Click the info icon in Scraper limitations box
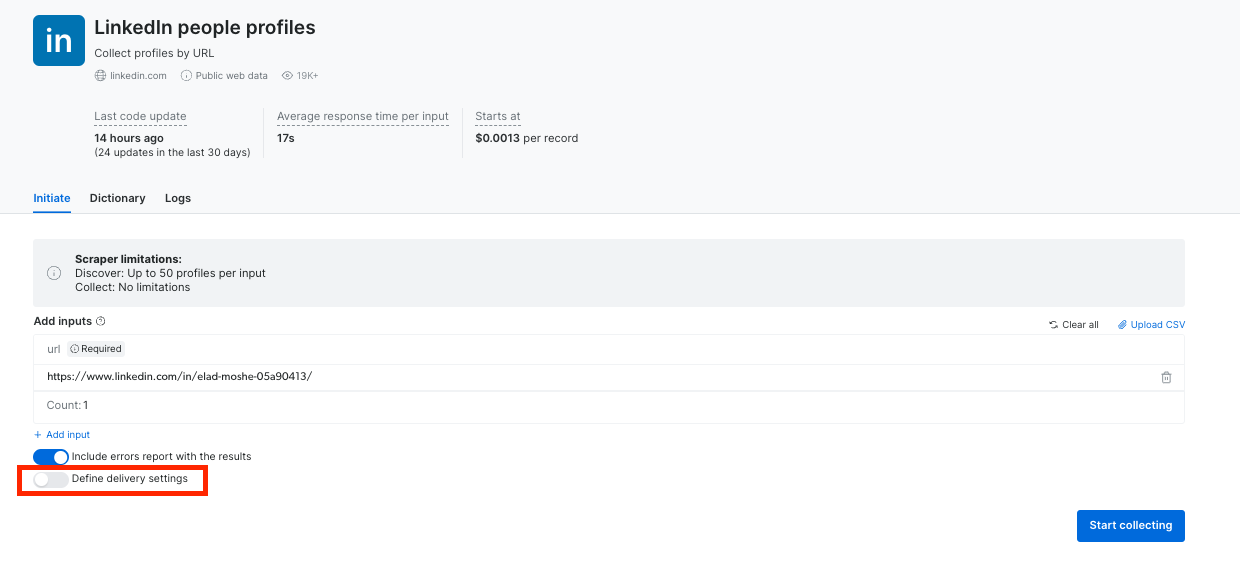The height and width of the screenshot is (575, 1240). (x=54, y=273)
